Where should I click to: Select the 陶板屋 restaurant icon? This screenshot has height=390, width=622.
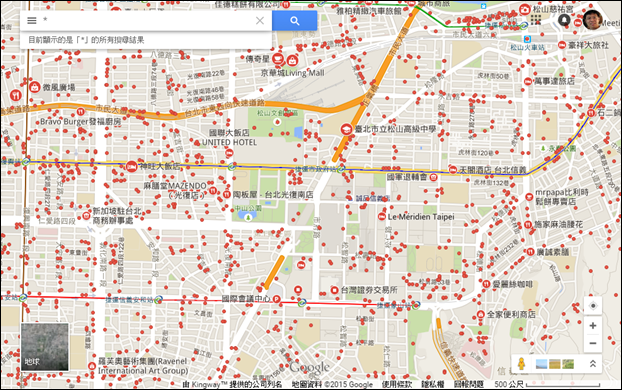pos(226,194)
